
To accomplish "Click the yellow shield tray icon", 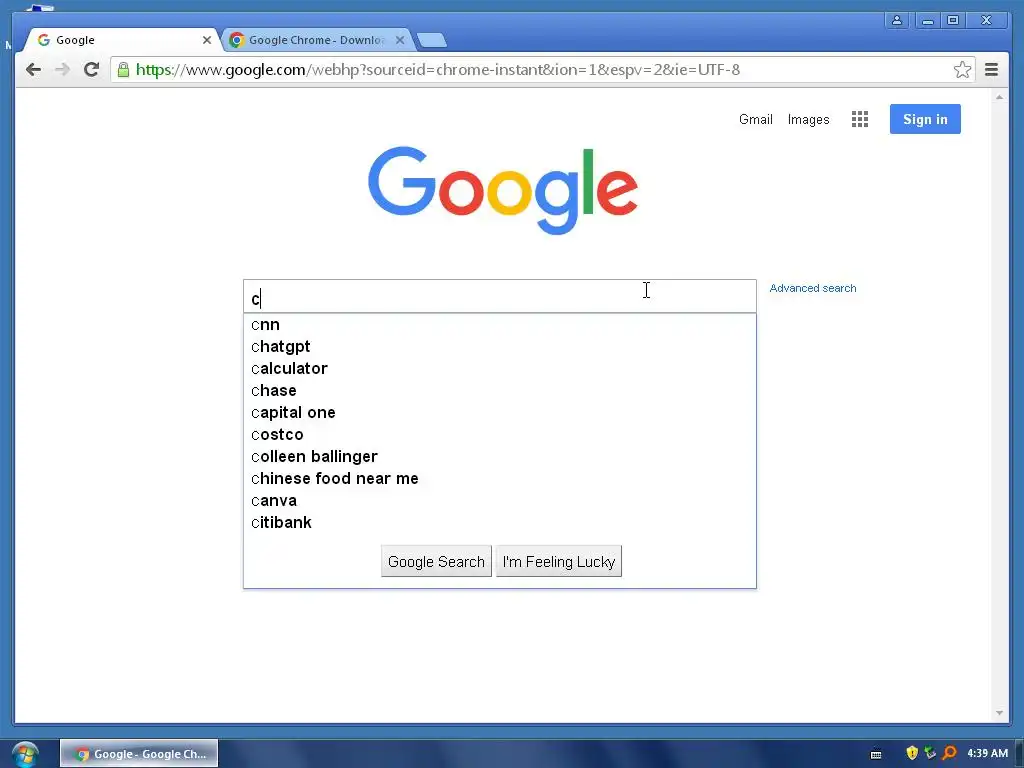I will tap(912, 753).
